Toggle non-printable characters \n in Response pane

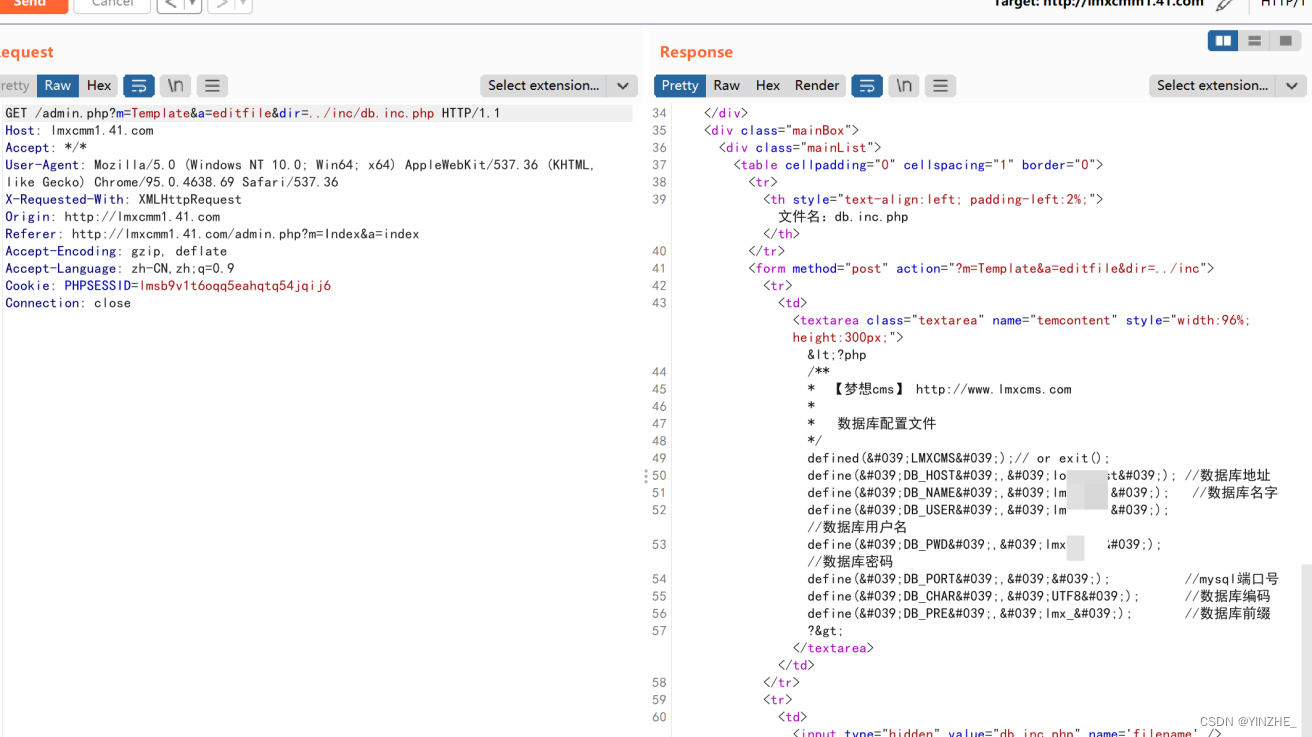tap(904, 86)
